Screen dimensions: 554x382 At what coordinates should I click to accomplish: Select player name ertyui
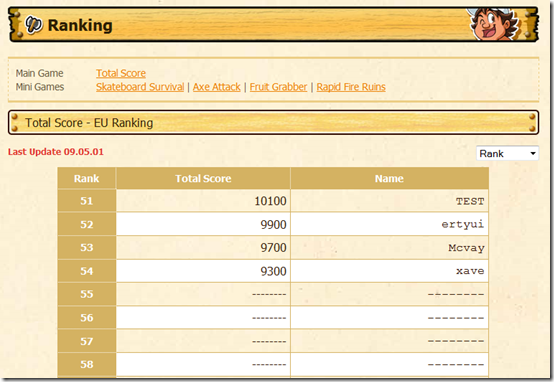463,224
